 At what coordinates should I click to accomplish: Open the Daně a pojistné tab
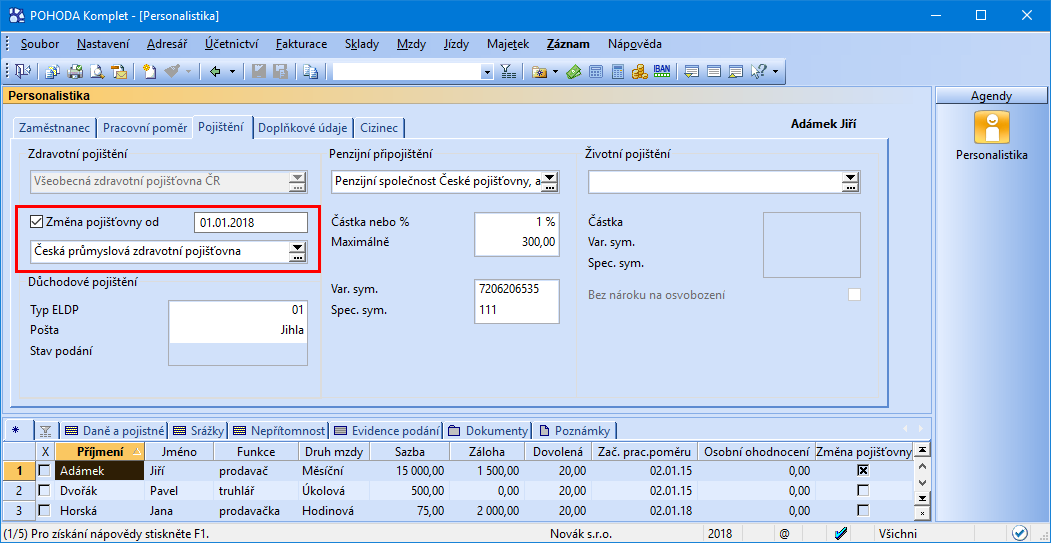click(117, 431)
